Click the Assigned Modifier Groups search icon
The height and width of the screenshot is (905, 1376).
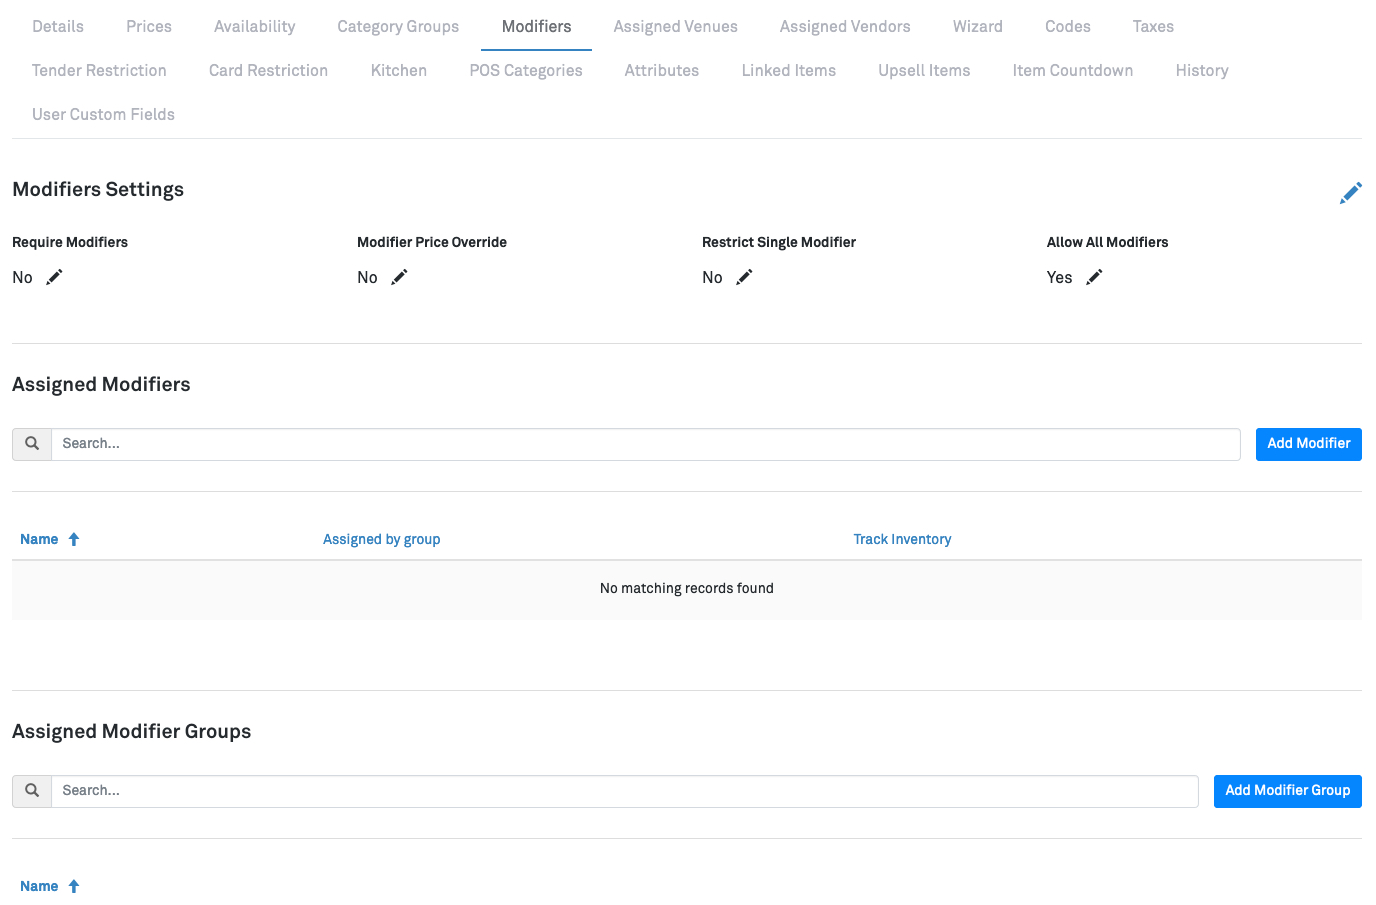[32, 791]
